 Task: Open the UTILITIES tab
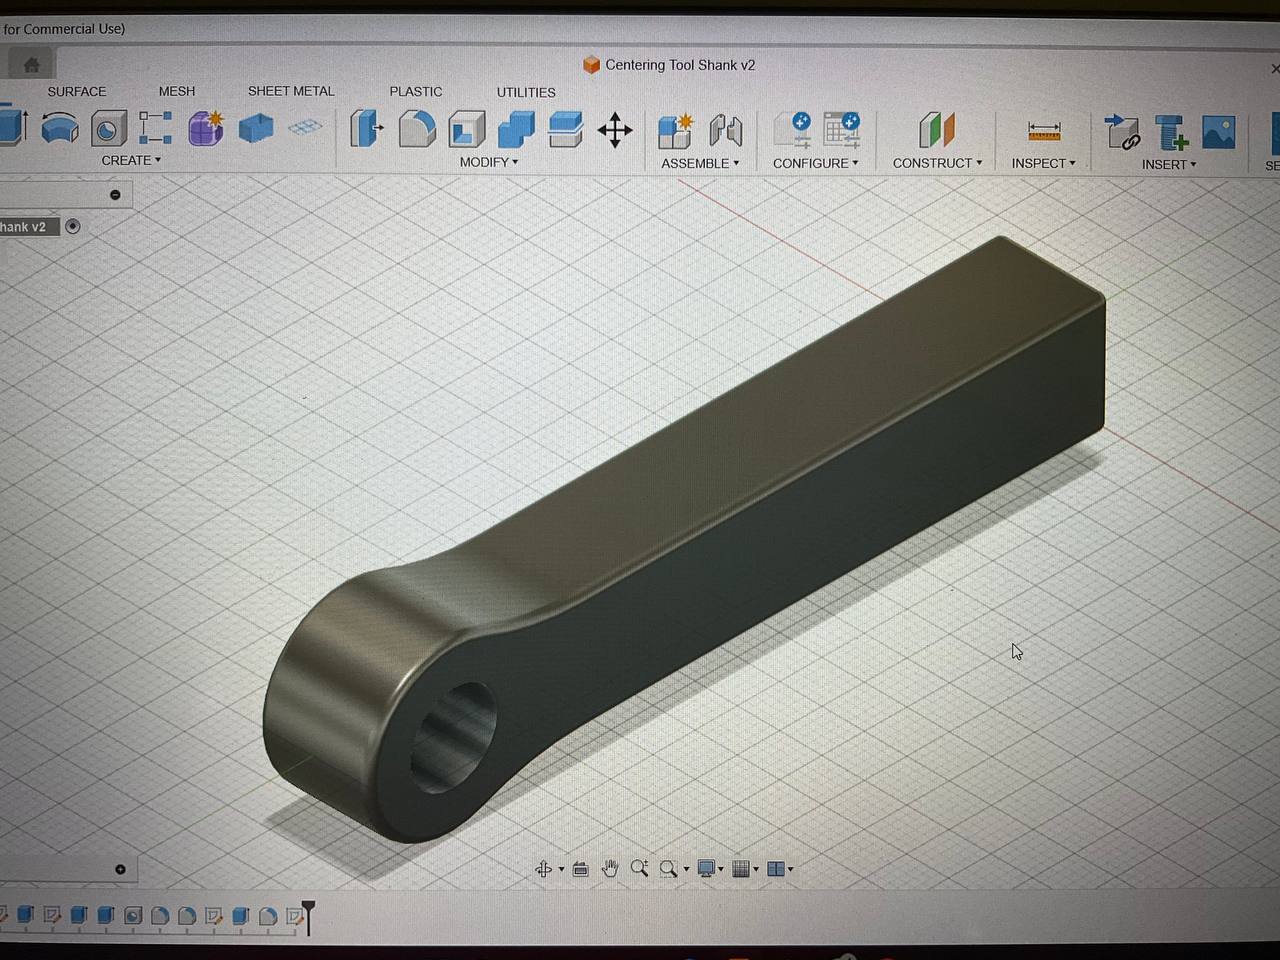526,92
